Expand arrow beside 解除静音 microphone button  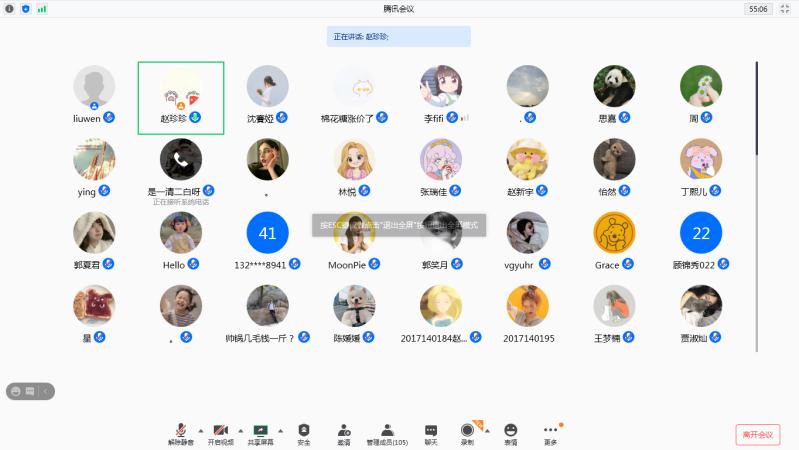[200, 430]
